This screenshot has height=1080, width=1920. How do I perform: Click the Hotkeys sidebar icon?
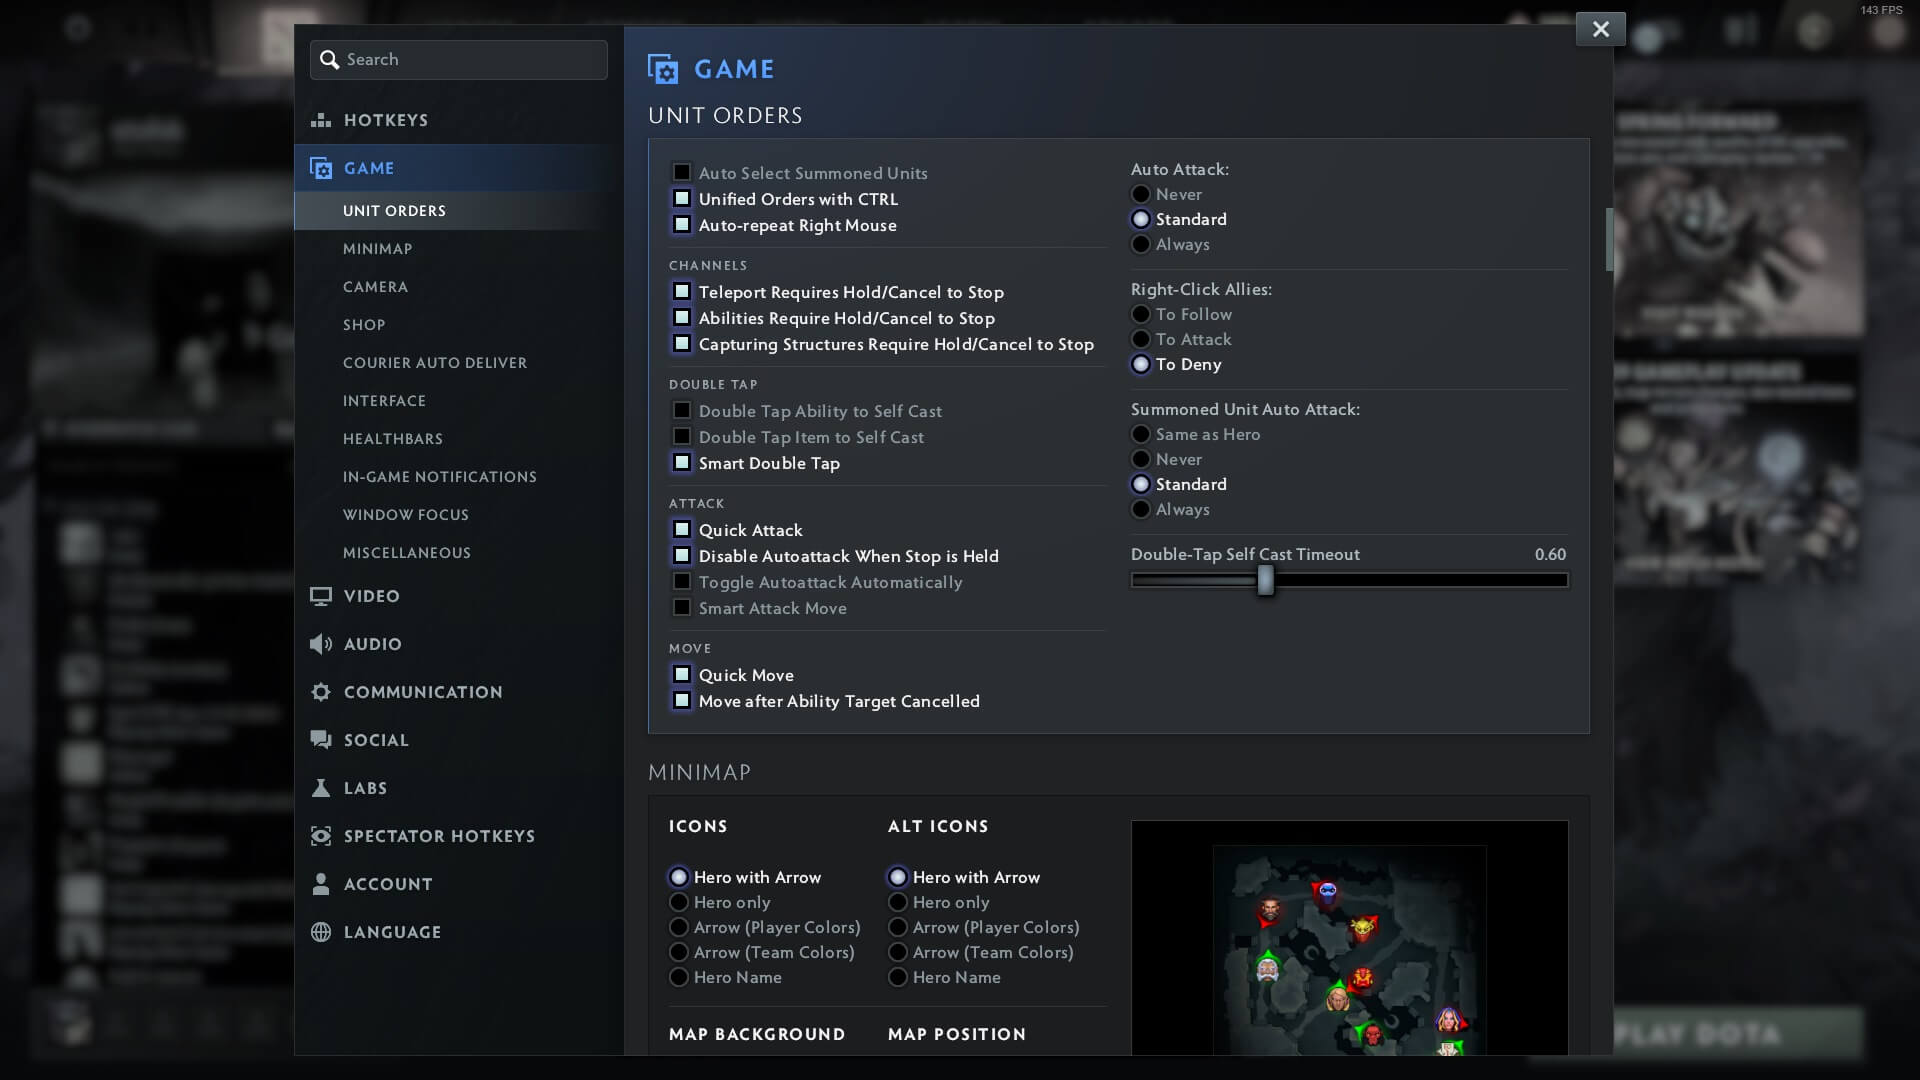pyautogui.click(x=321, y=120)
